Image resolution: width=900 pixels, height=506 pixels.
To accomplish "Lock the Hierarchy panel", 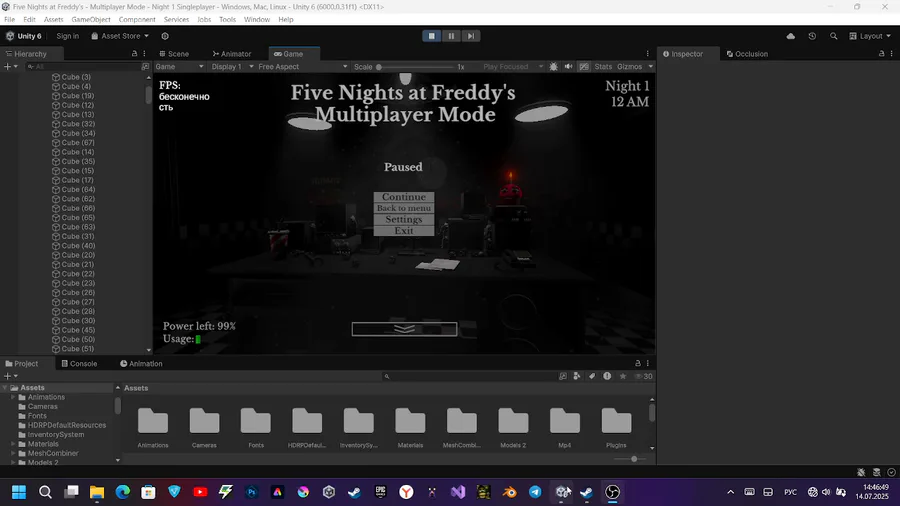I will point(134,53).
